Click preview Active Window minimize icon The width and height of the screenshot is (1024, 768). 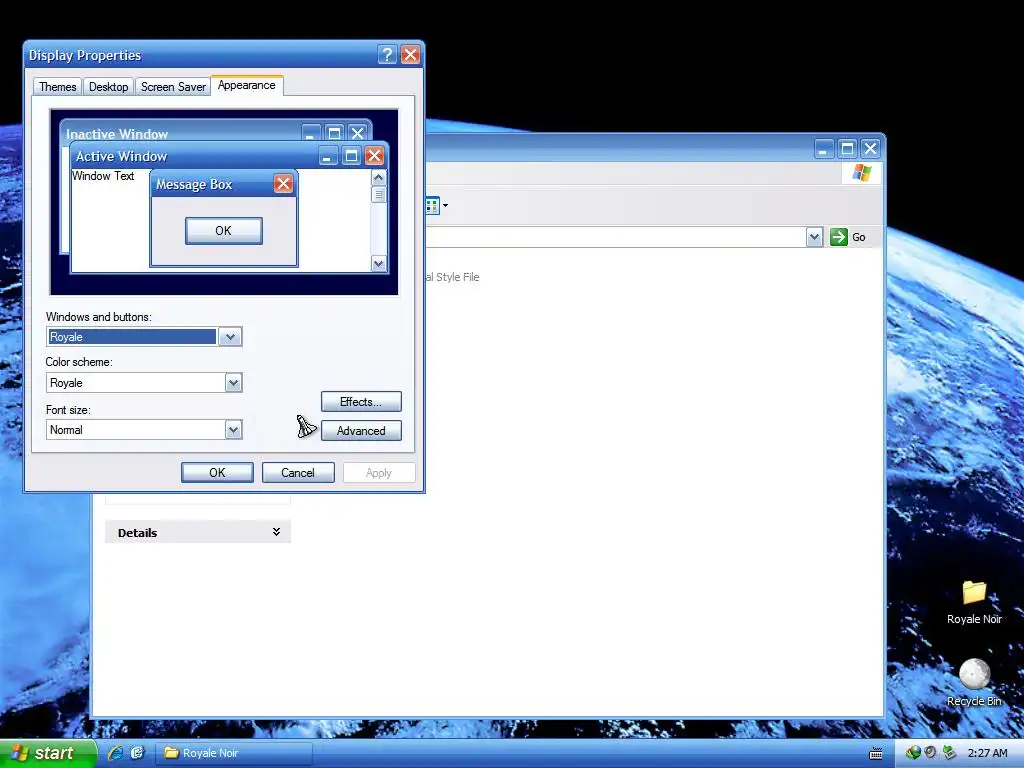coord(328,155)
